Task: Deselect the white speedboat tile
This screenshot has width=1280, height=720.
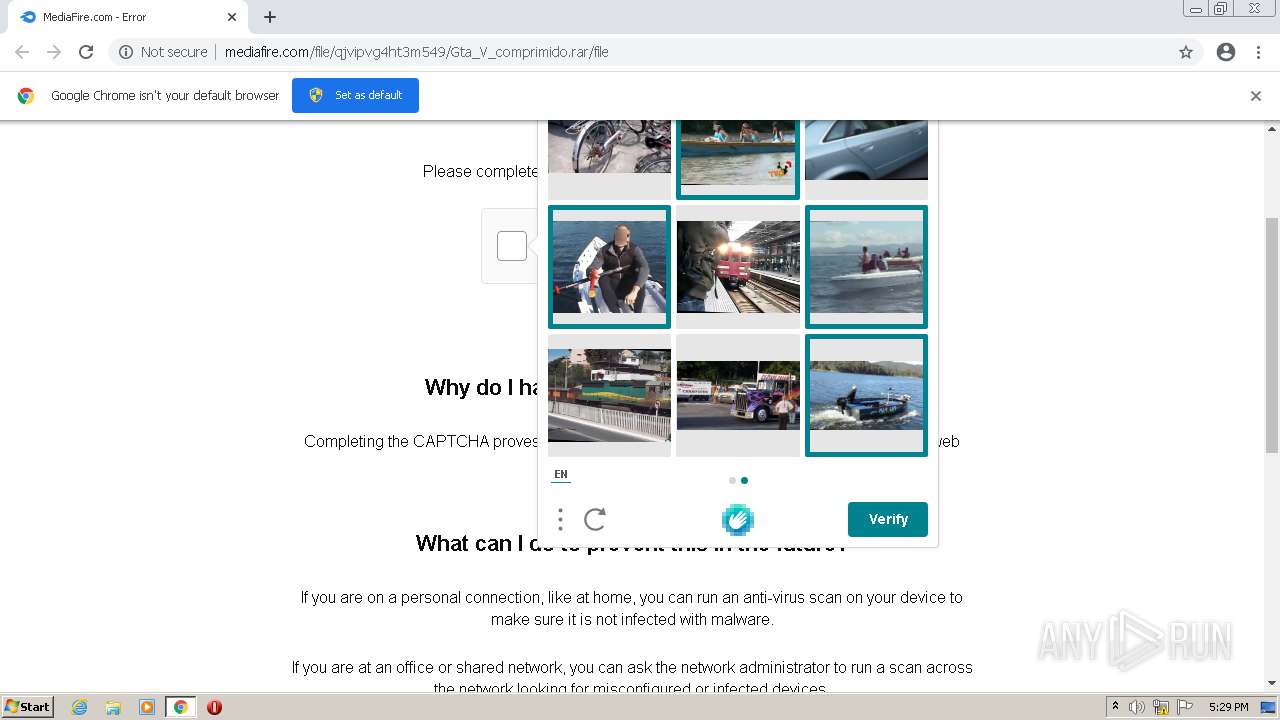Action: (x=866, y=267)
